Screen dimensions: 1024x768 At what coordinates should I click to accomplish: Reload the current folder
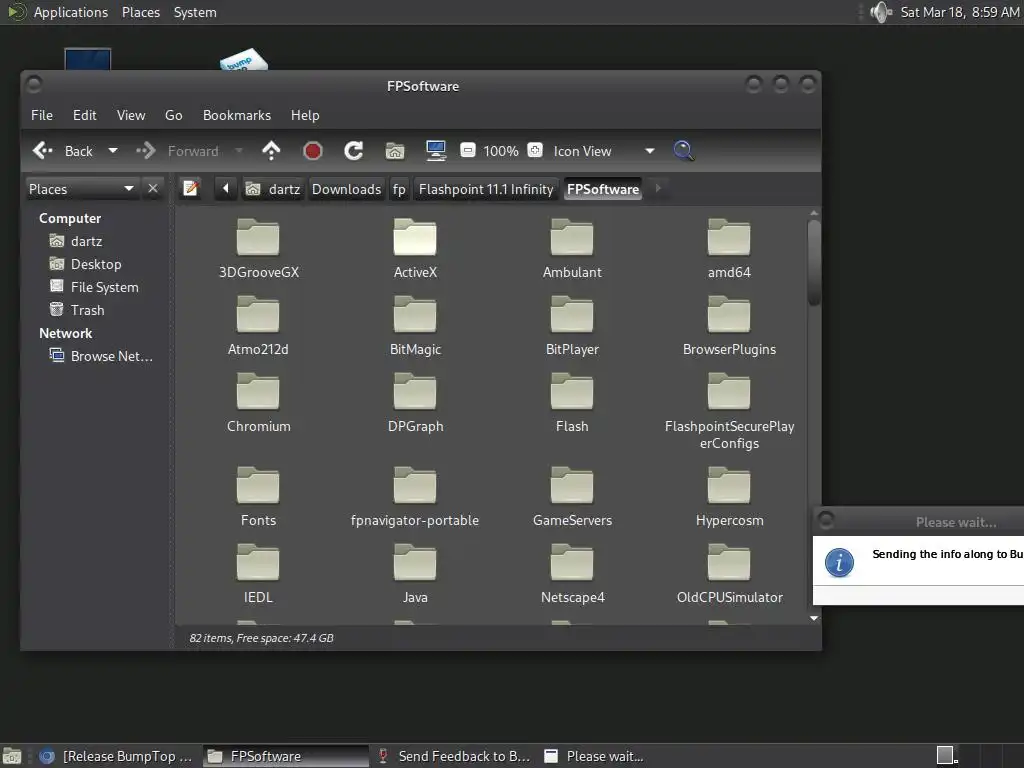[x=354, y=151]
